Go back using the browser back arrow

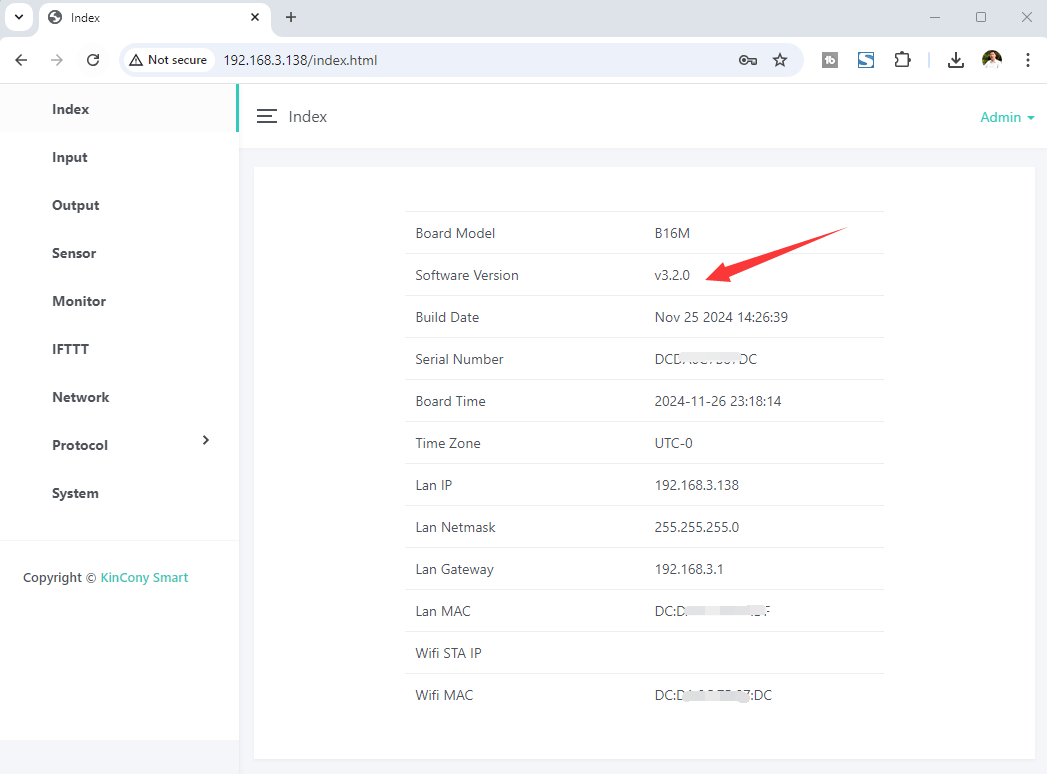point(21,60)
